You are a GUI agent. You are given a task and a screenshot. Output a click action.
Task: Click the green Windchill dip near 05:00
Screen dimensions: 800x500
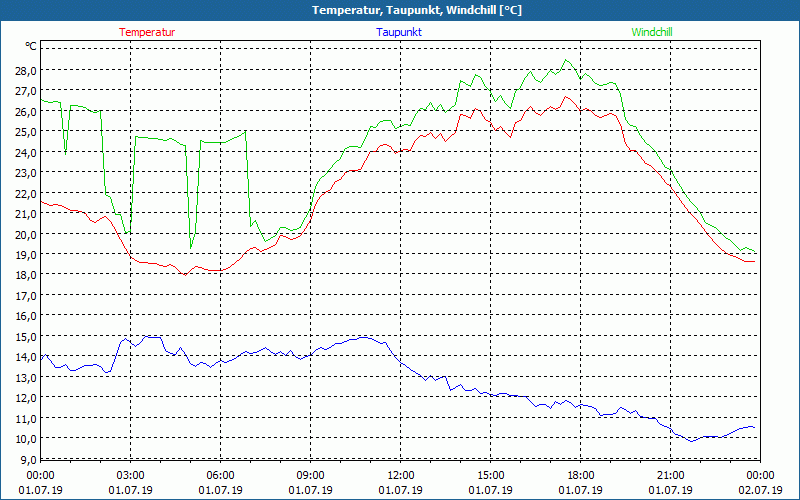tap(191, 248)
